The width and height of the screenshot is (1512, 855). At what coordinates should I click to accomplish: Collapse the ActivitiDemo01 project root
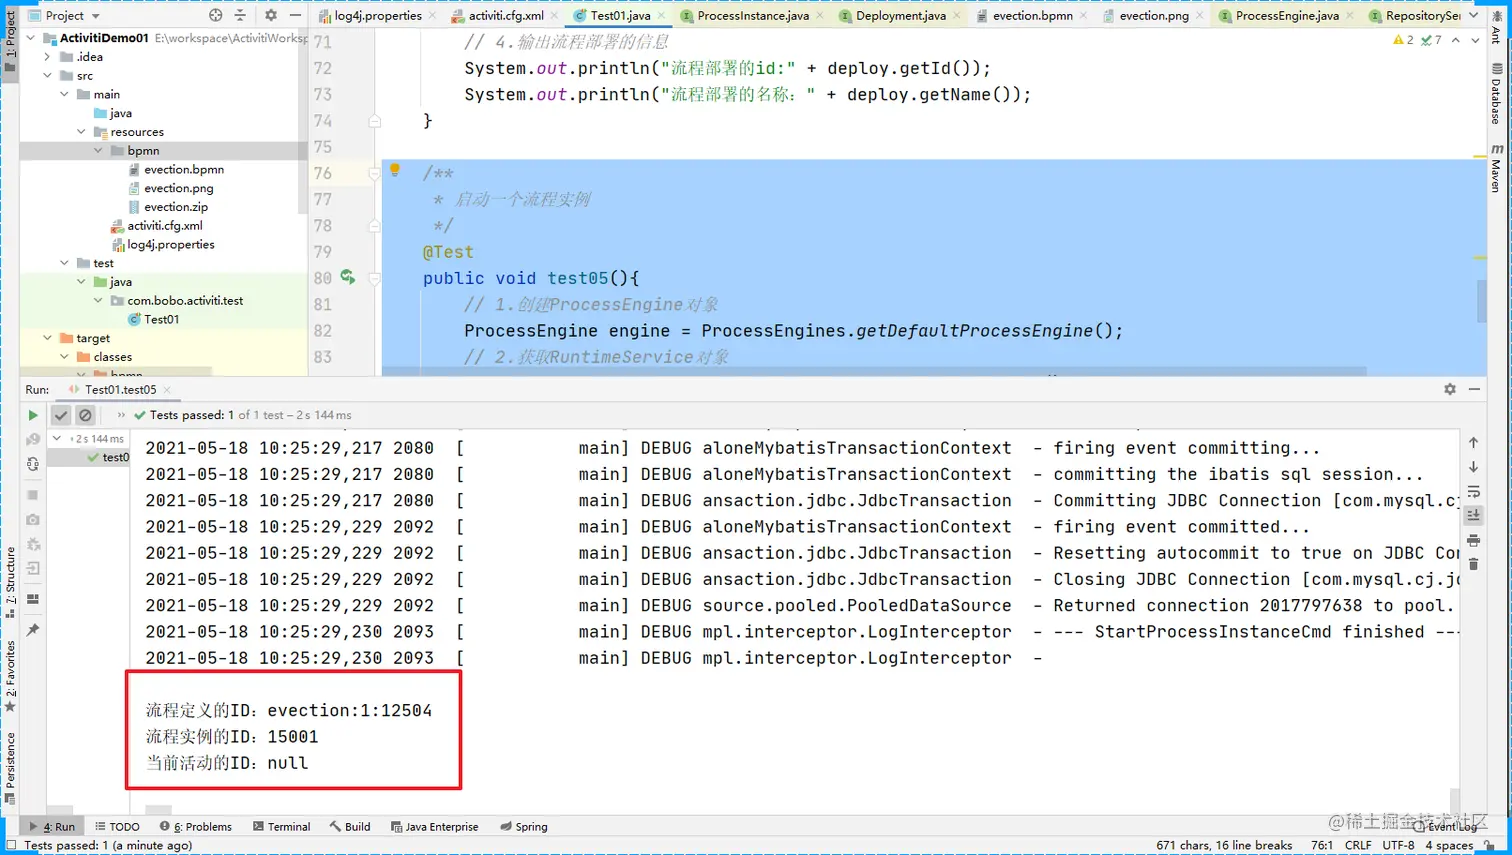click(31, 38)
